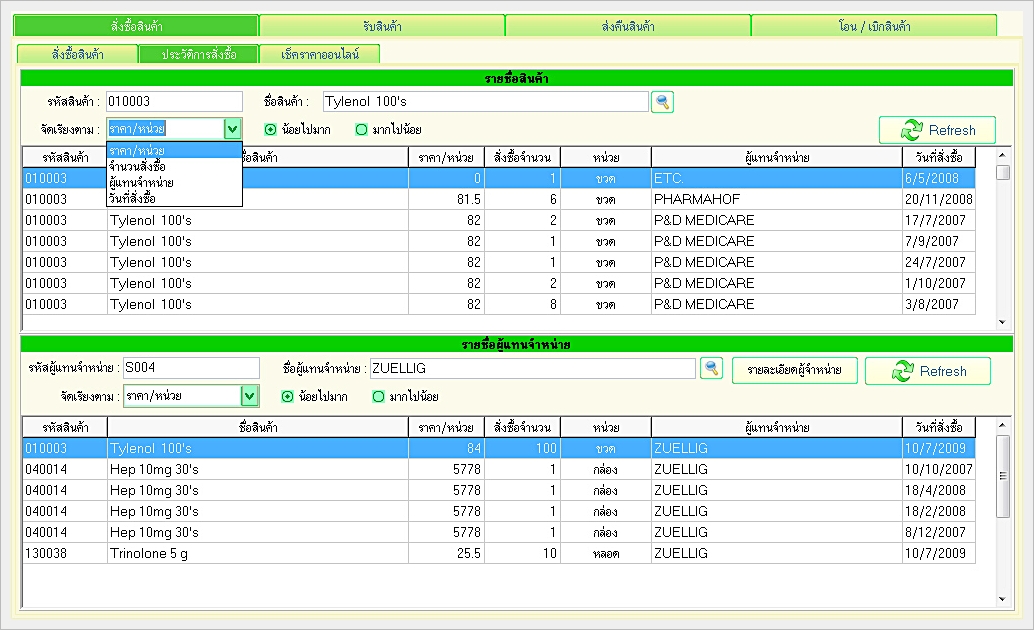
Task: Select the Hep 10mg 30's row dated 10/10/2007
Action: [x=499, y=469]
